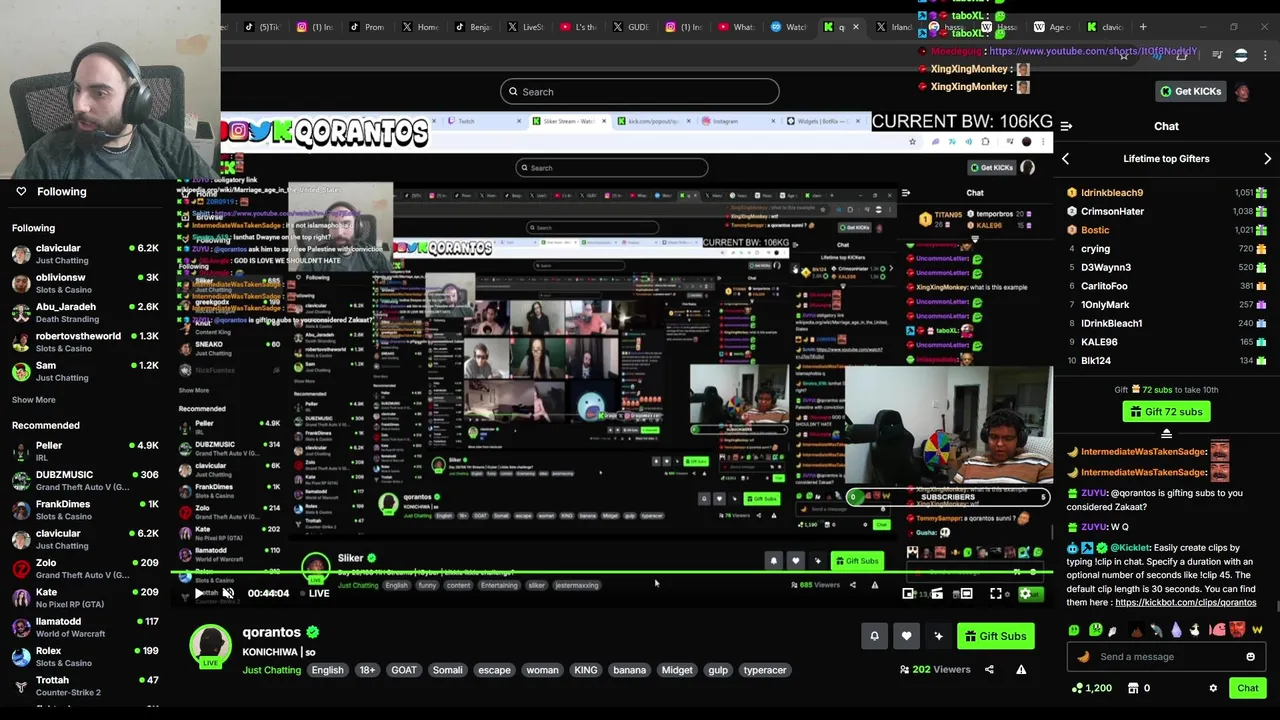Toggle the follow heart for qorantos
This screenshot has width=1280, height=720.
[906, 636]
